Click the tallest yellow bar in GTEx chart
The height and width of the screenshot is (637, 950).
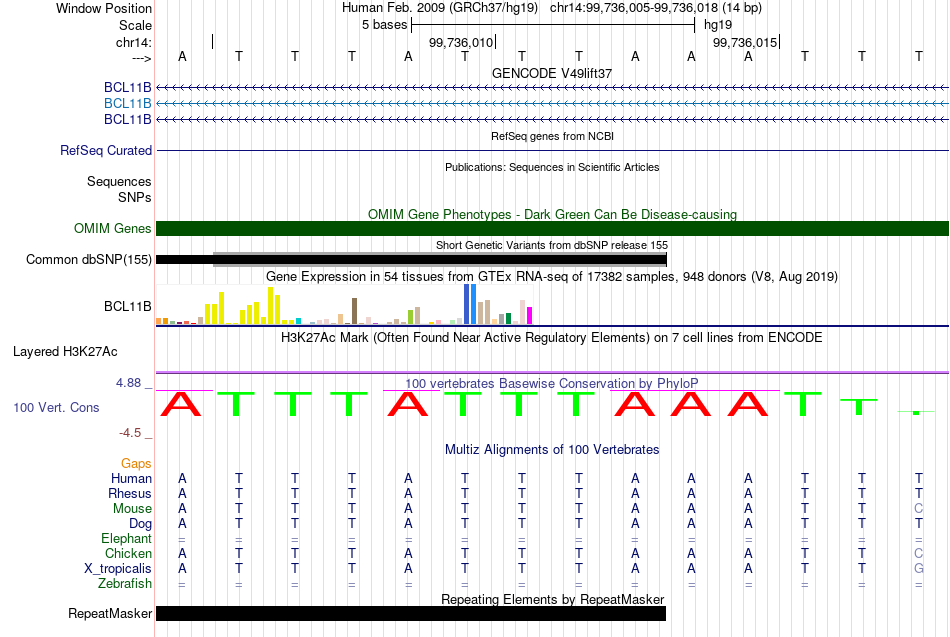pyautogui.click(x=271, y=305)
